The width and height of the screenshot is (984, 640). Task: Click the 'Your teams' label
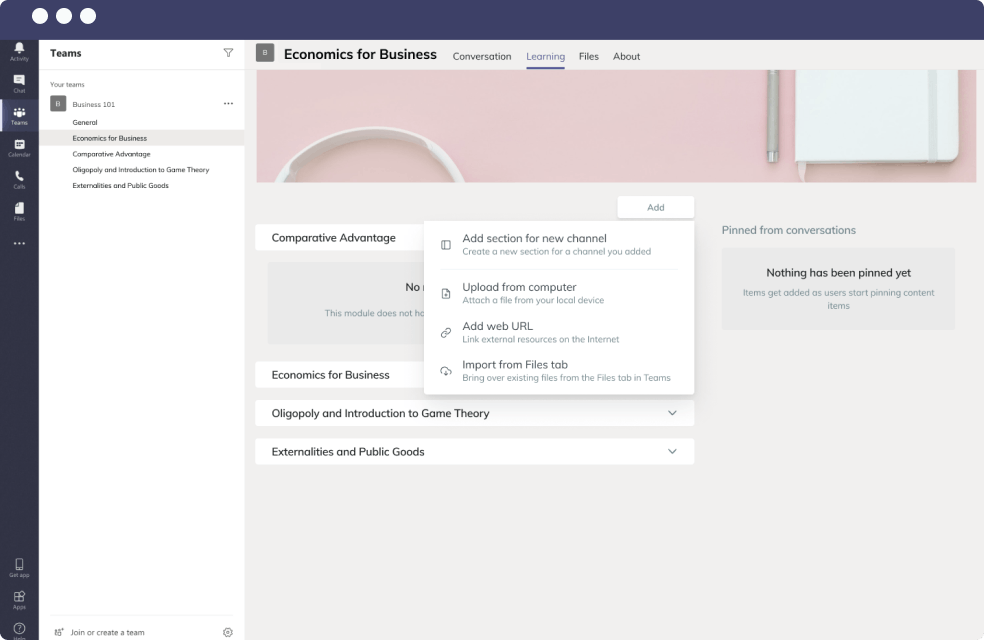pos(67,84)
